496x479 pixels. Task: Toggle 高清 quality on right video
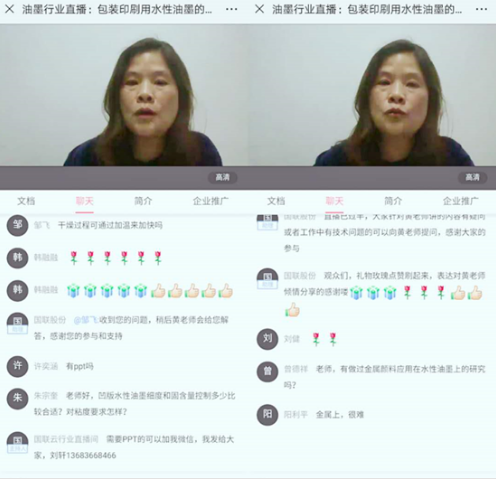(472, 177)
